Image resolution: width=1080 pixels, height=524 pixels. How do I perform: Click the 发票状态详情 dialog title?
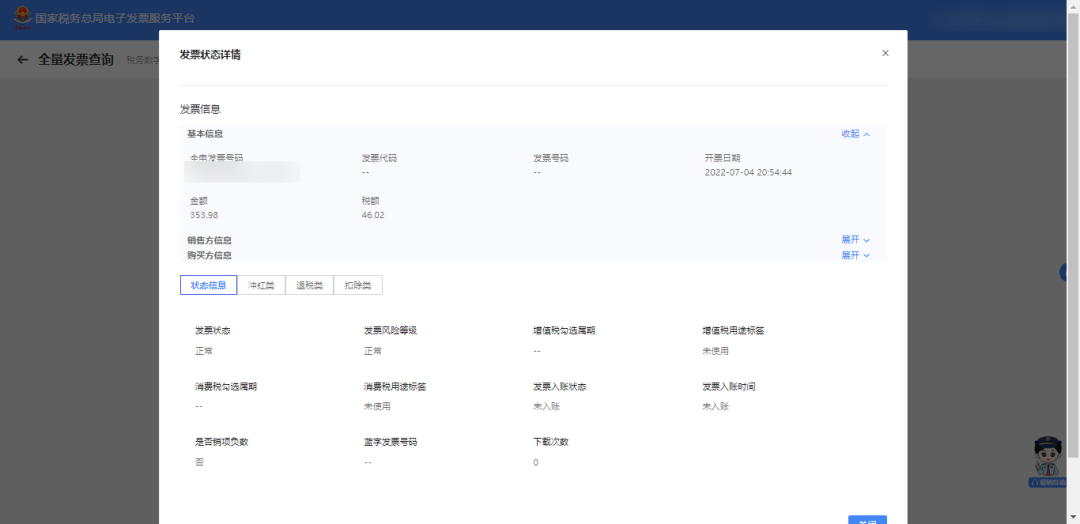(210, 55)
